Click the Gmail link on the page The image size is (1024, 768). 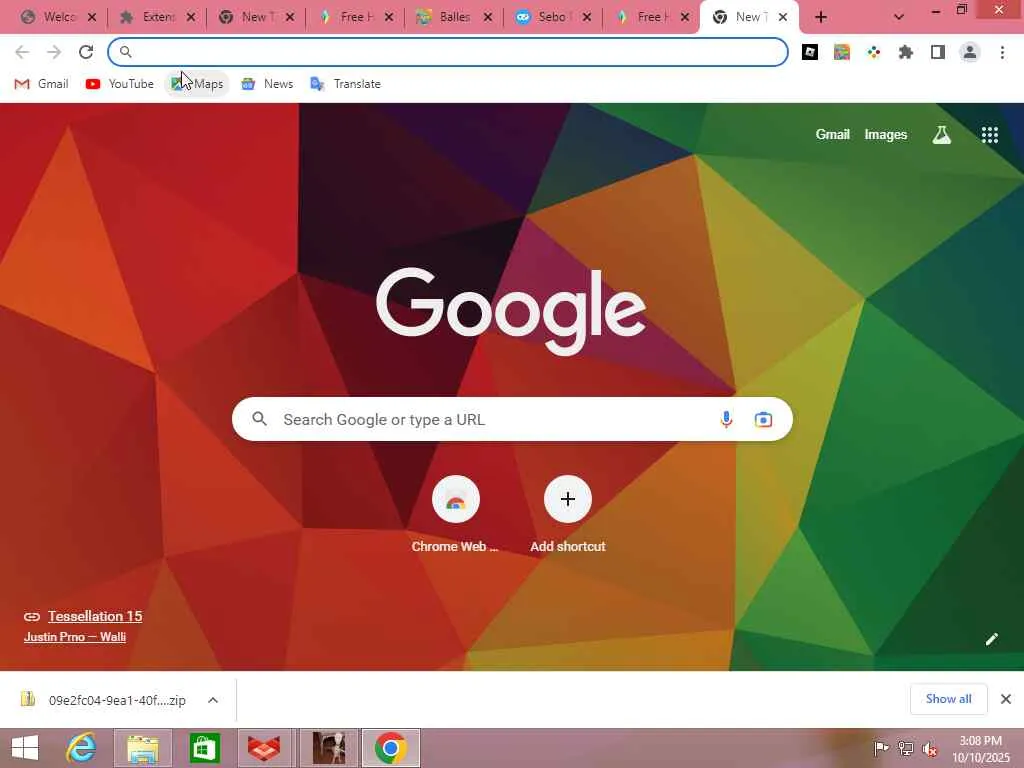pos(833,135)
